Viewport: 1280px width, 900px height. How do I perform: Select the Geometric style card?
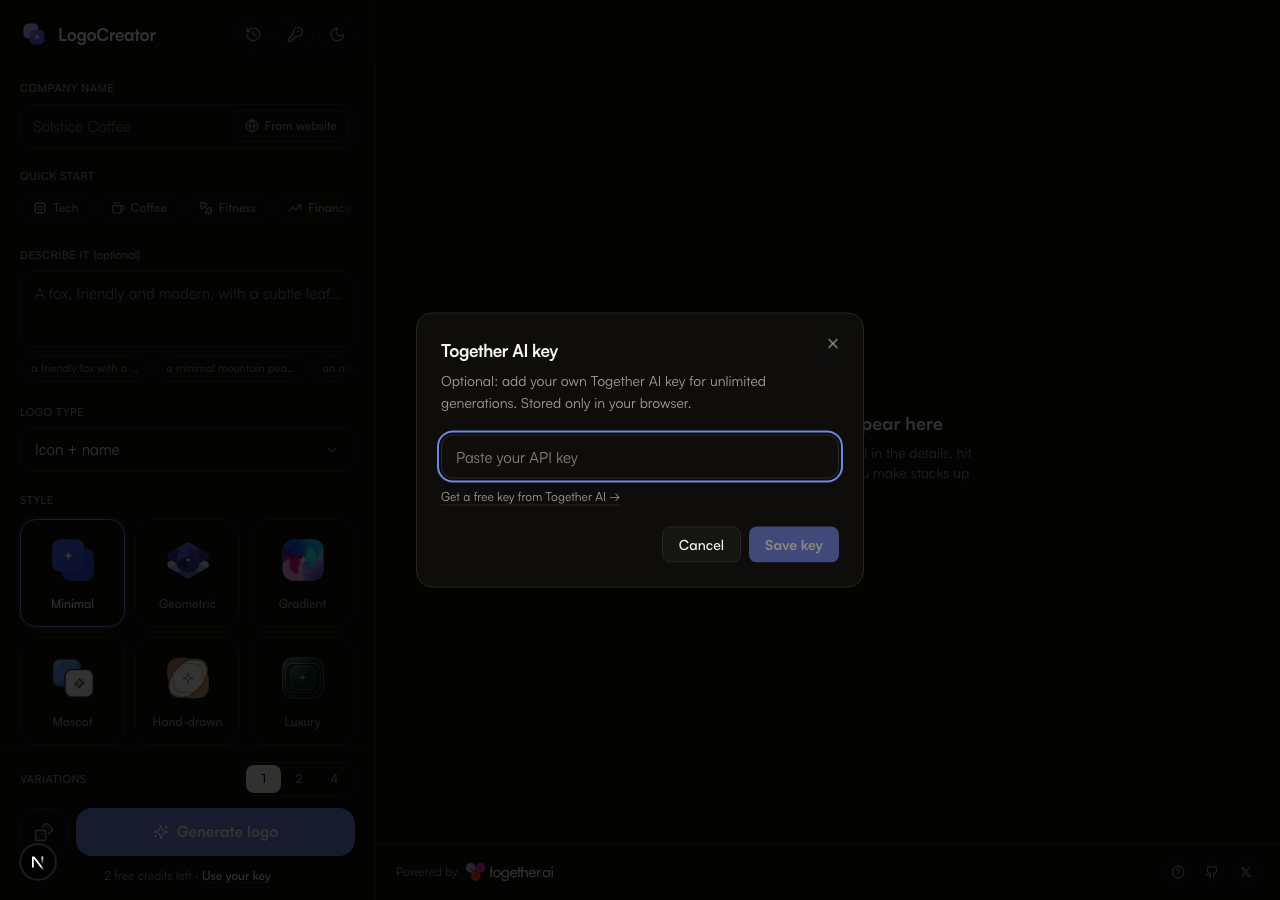187,573
